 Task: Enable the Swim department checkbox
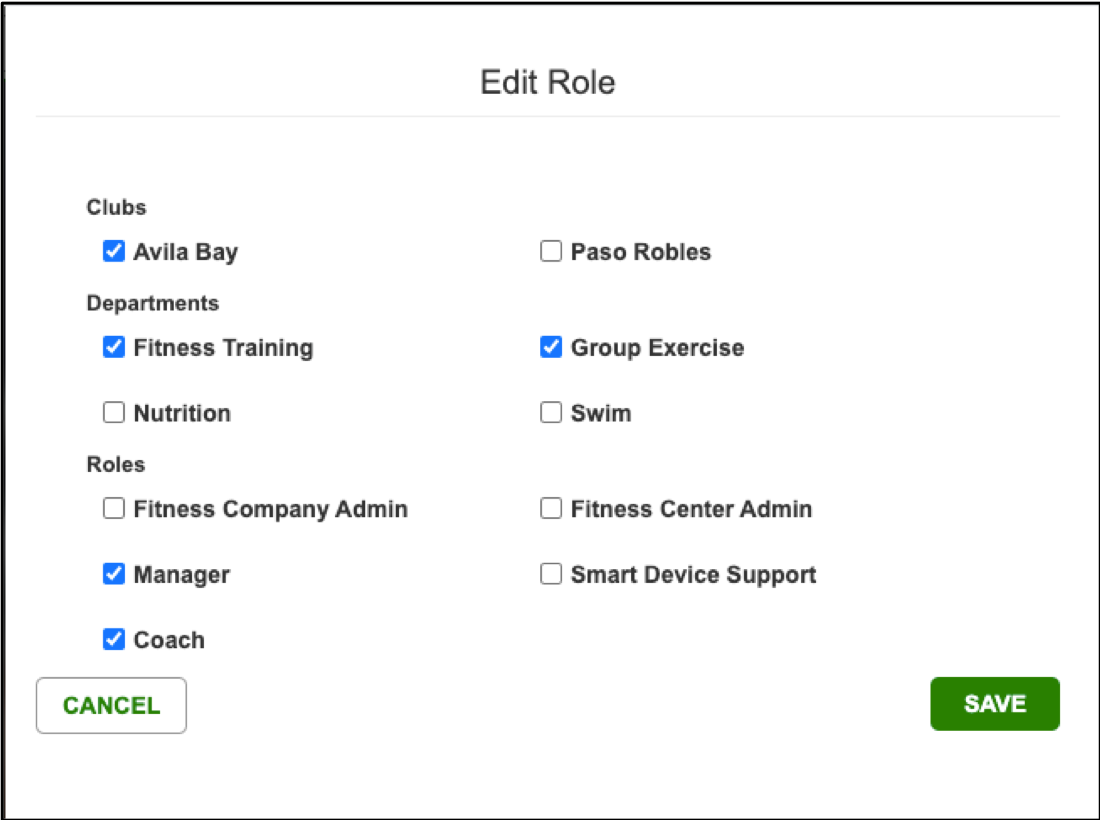(550, 412)
